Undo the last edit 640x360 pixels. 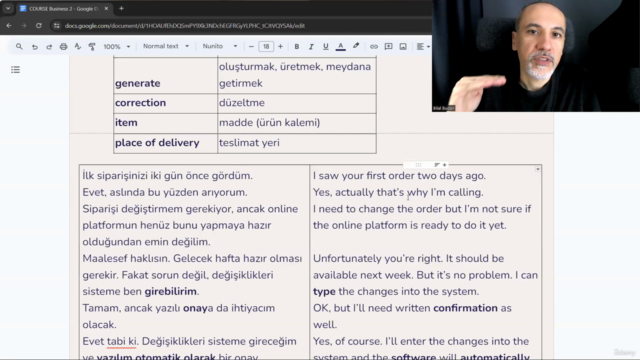click(35, 47)
